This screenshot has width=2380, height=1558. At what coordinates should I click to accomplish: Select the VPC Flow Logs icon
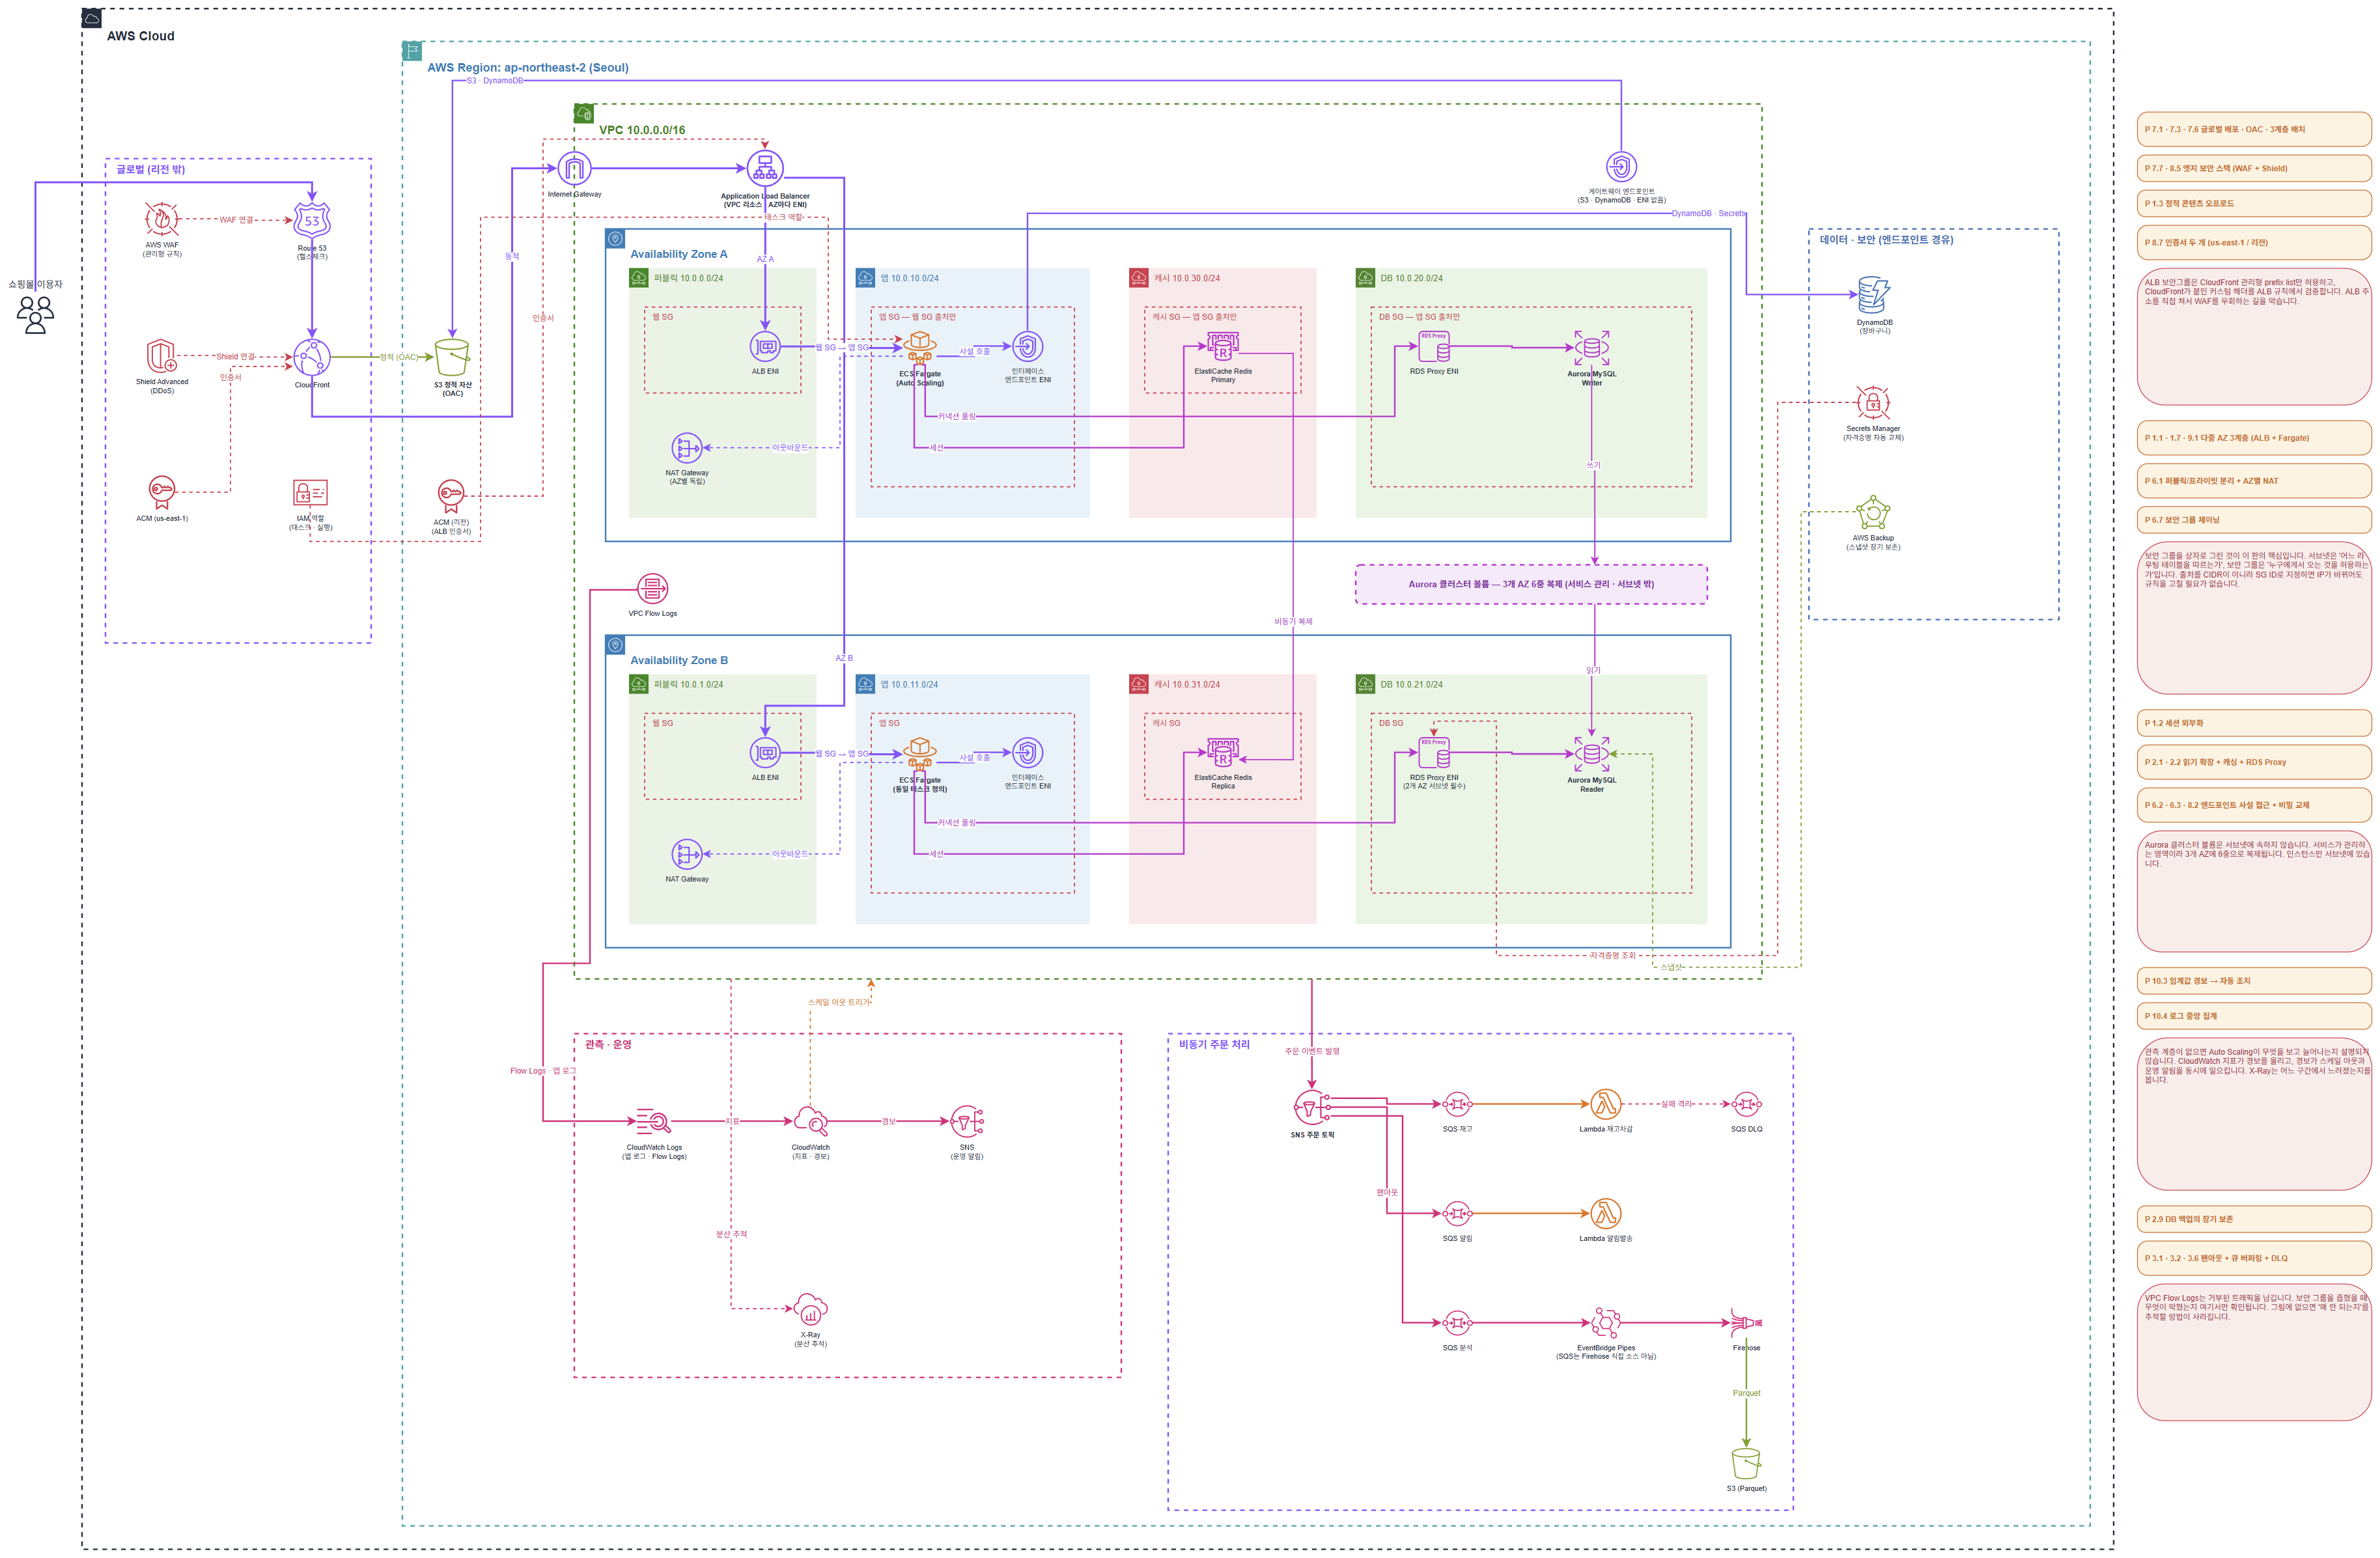coord(652,589)
